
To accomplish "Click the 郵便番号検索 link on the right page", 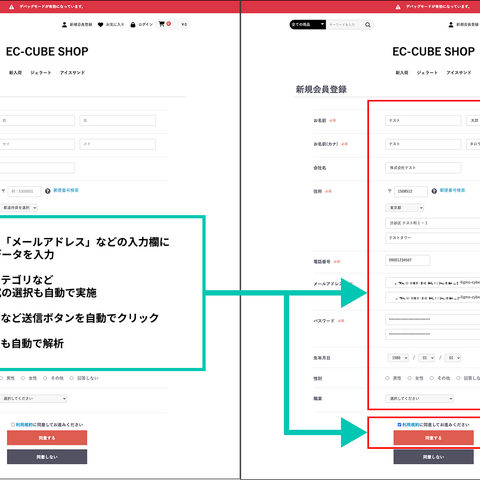I will (452, 190).
